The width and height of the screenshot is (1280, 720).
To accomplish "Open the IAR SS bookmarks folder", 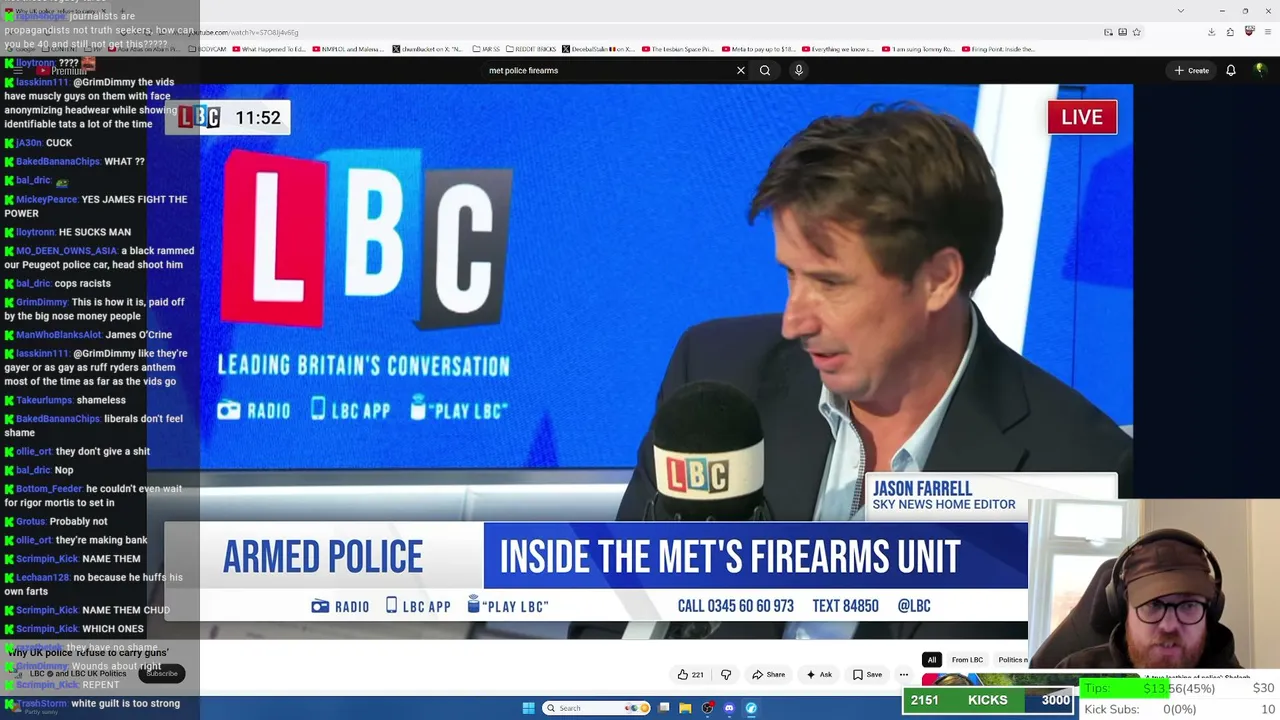I will pyautogui.click(x=487, y=49).
